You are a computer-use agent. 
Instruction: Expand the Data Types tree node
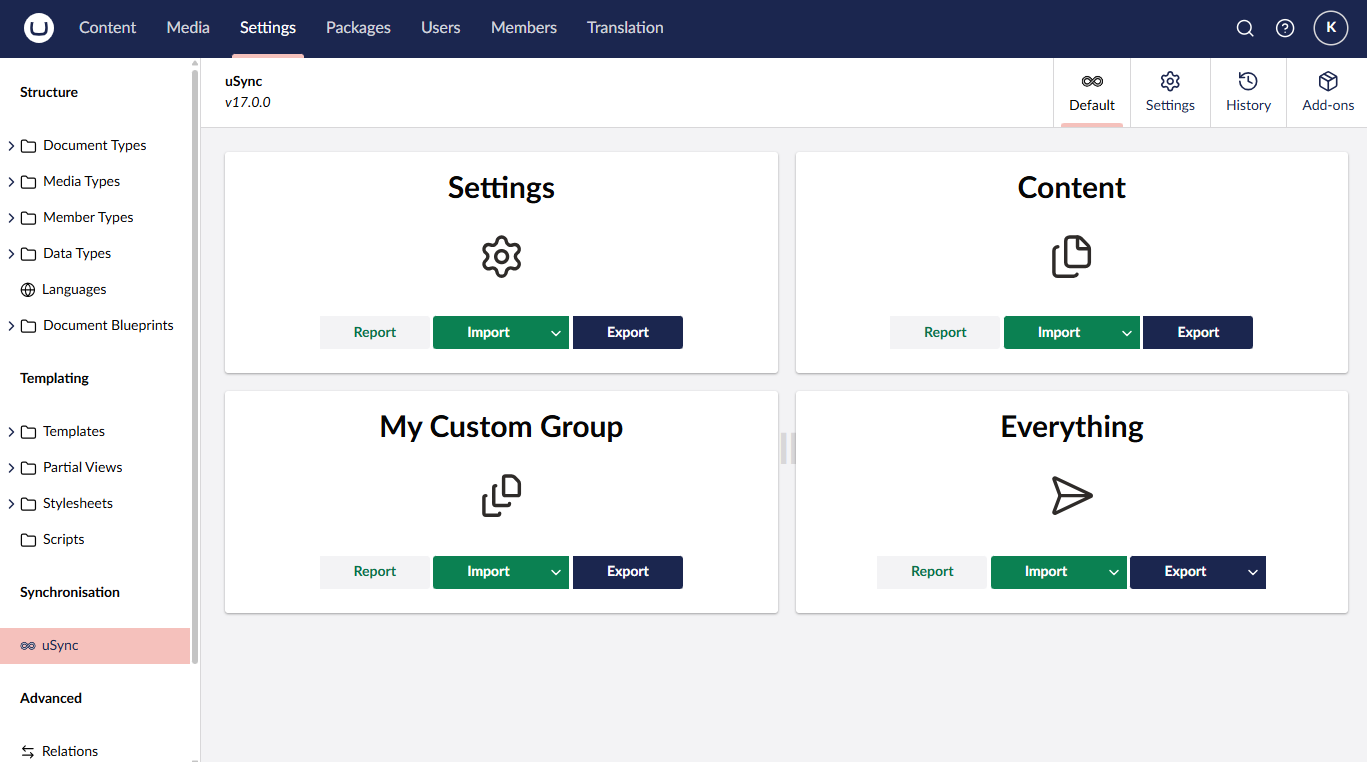pos(11,254)
